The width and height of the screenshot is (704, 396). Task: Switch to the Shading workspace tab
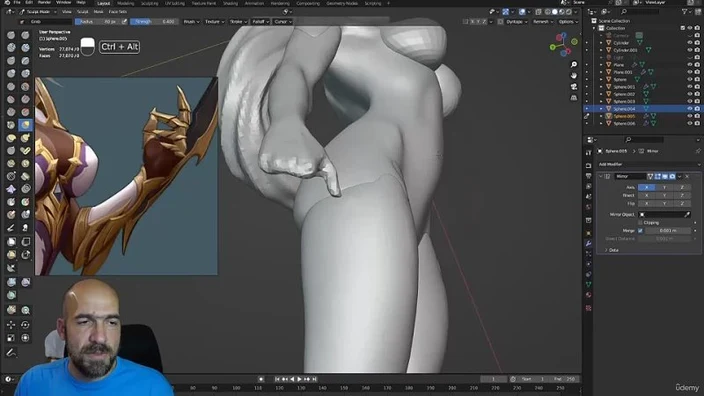pyautogui.click(x=230, y=3)
